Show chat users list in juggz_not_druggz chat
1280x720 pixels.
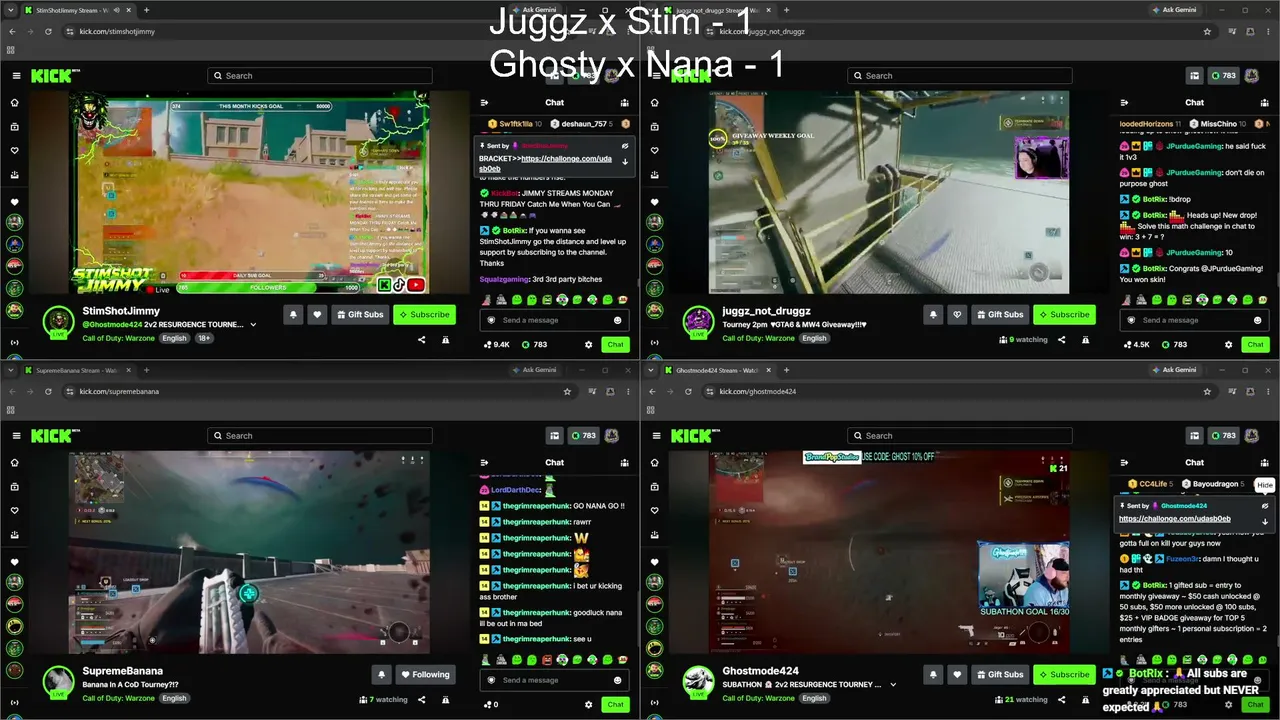(1265, 102)
